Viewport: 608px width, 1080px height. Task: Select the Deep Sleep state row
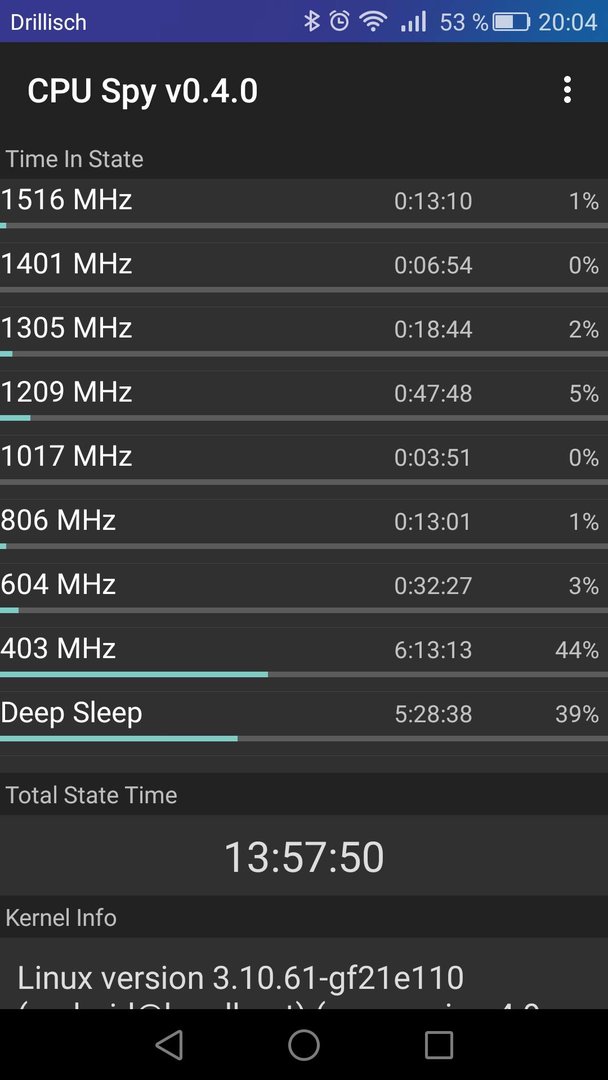(304, 718)
